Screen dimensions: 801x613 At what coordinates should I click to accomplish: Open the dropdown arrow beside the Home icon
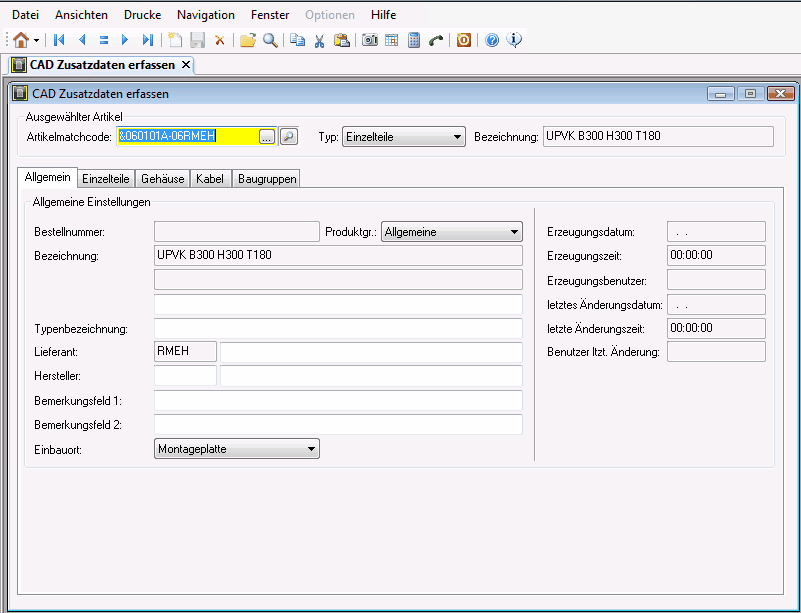point(36,40)
